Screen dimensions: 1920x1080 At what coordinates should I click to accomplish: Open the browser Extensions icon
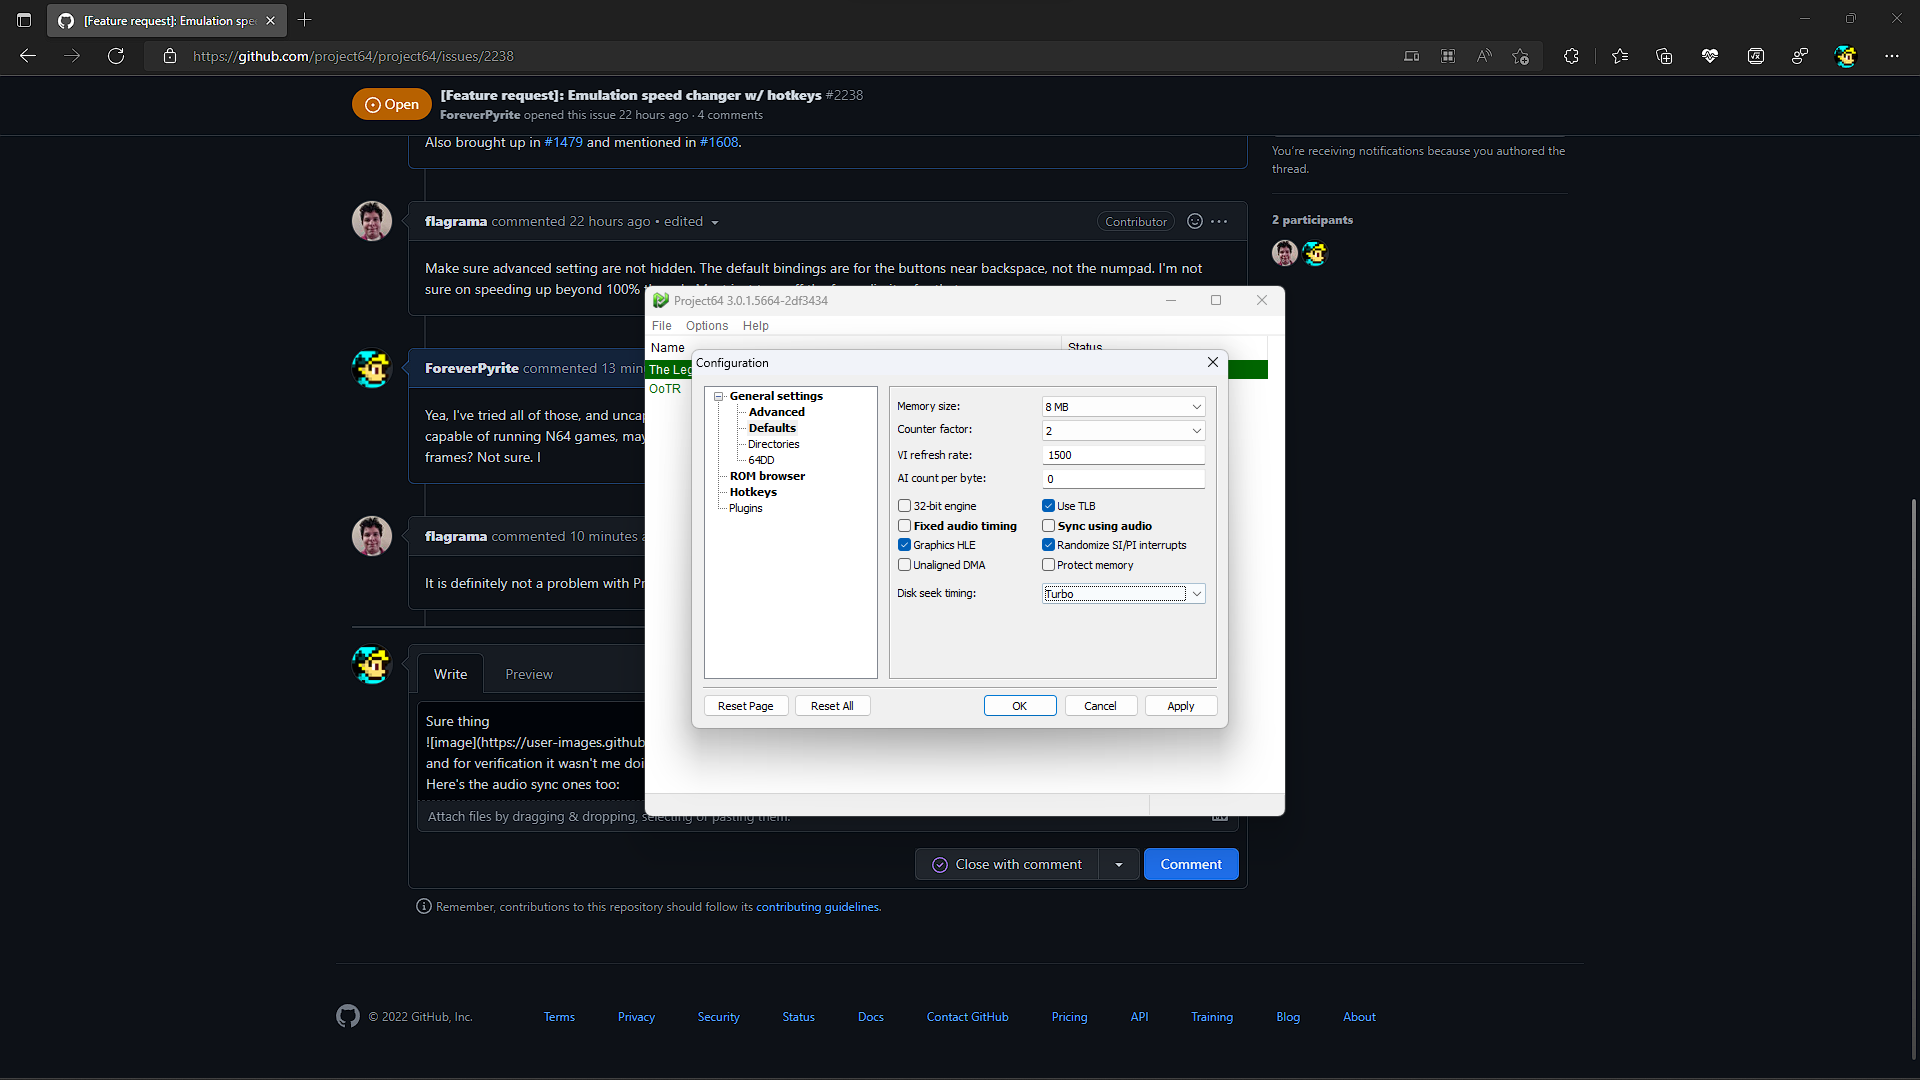pos(1571,56)
